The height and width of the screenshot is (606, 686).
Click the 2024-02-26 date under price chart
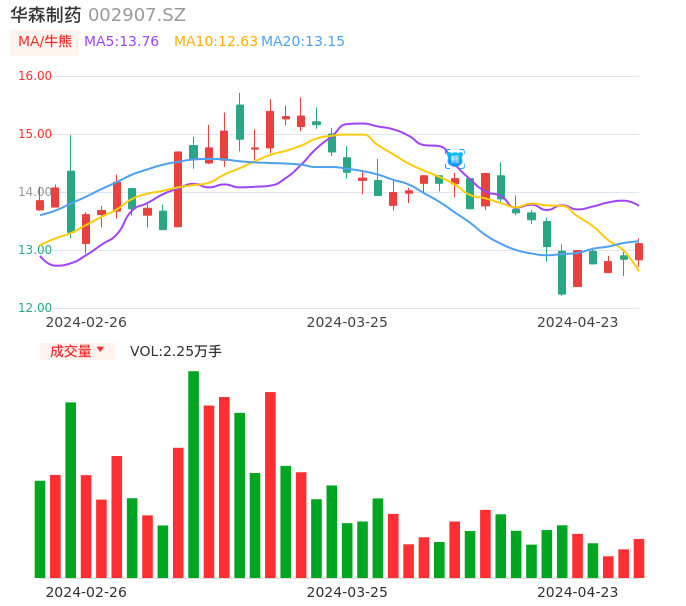86,322
